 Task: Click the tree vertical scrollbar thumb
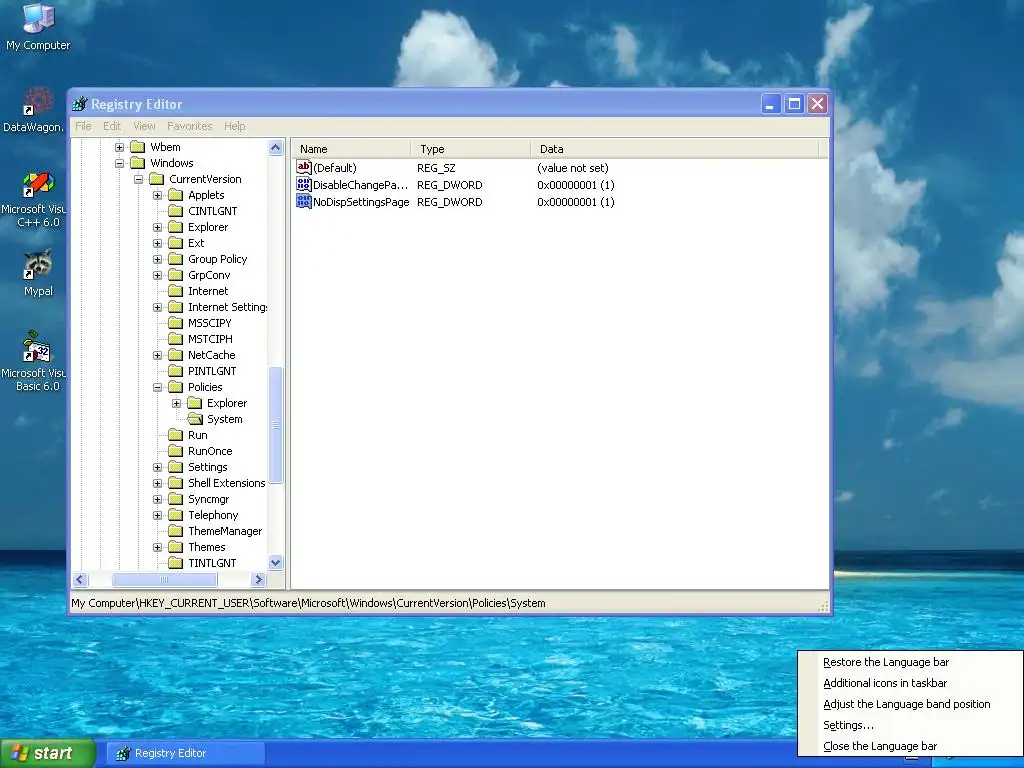276,425
